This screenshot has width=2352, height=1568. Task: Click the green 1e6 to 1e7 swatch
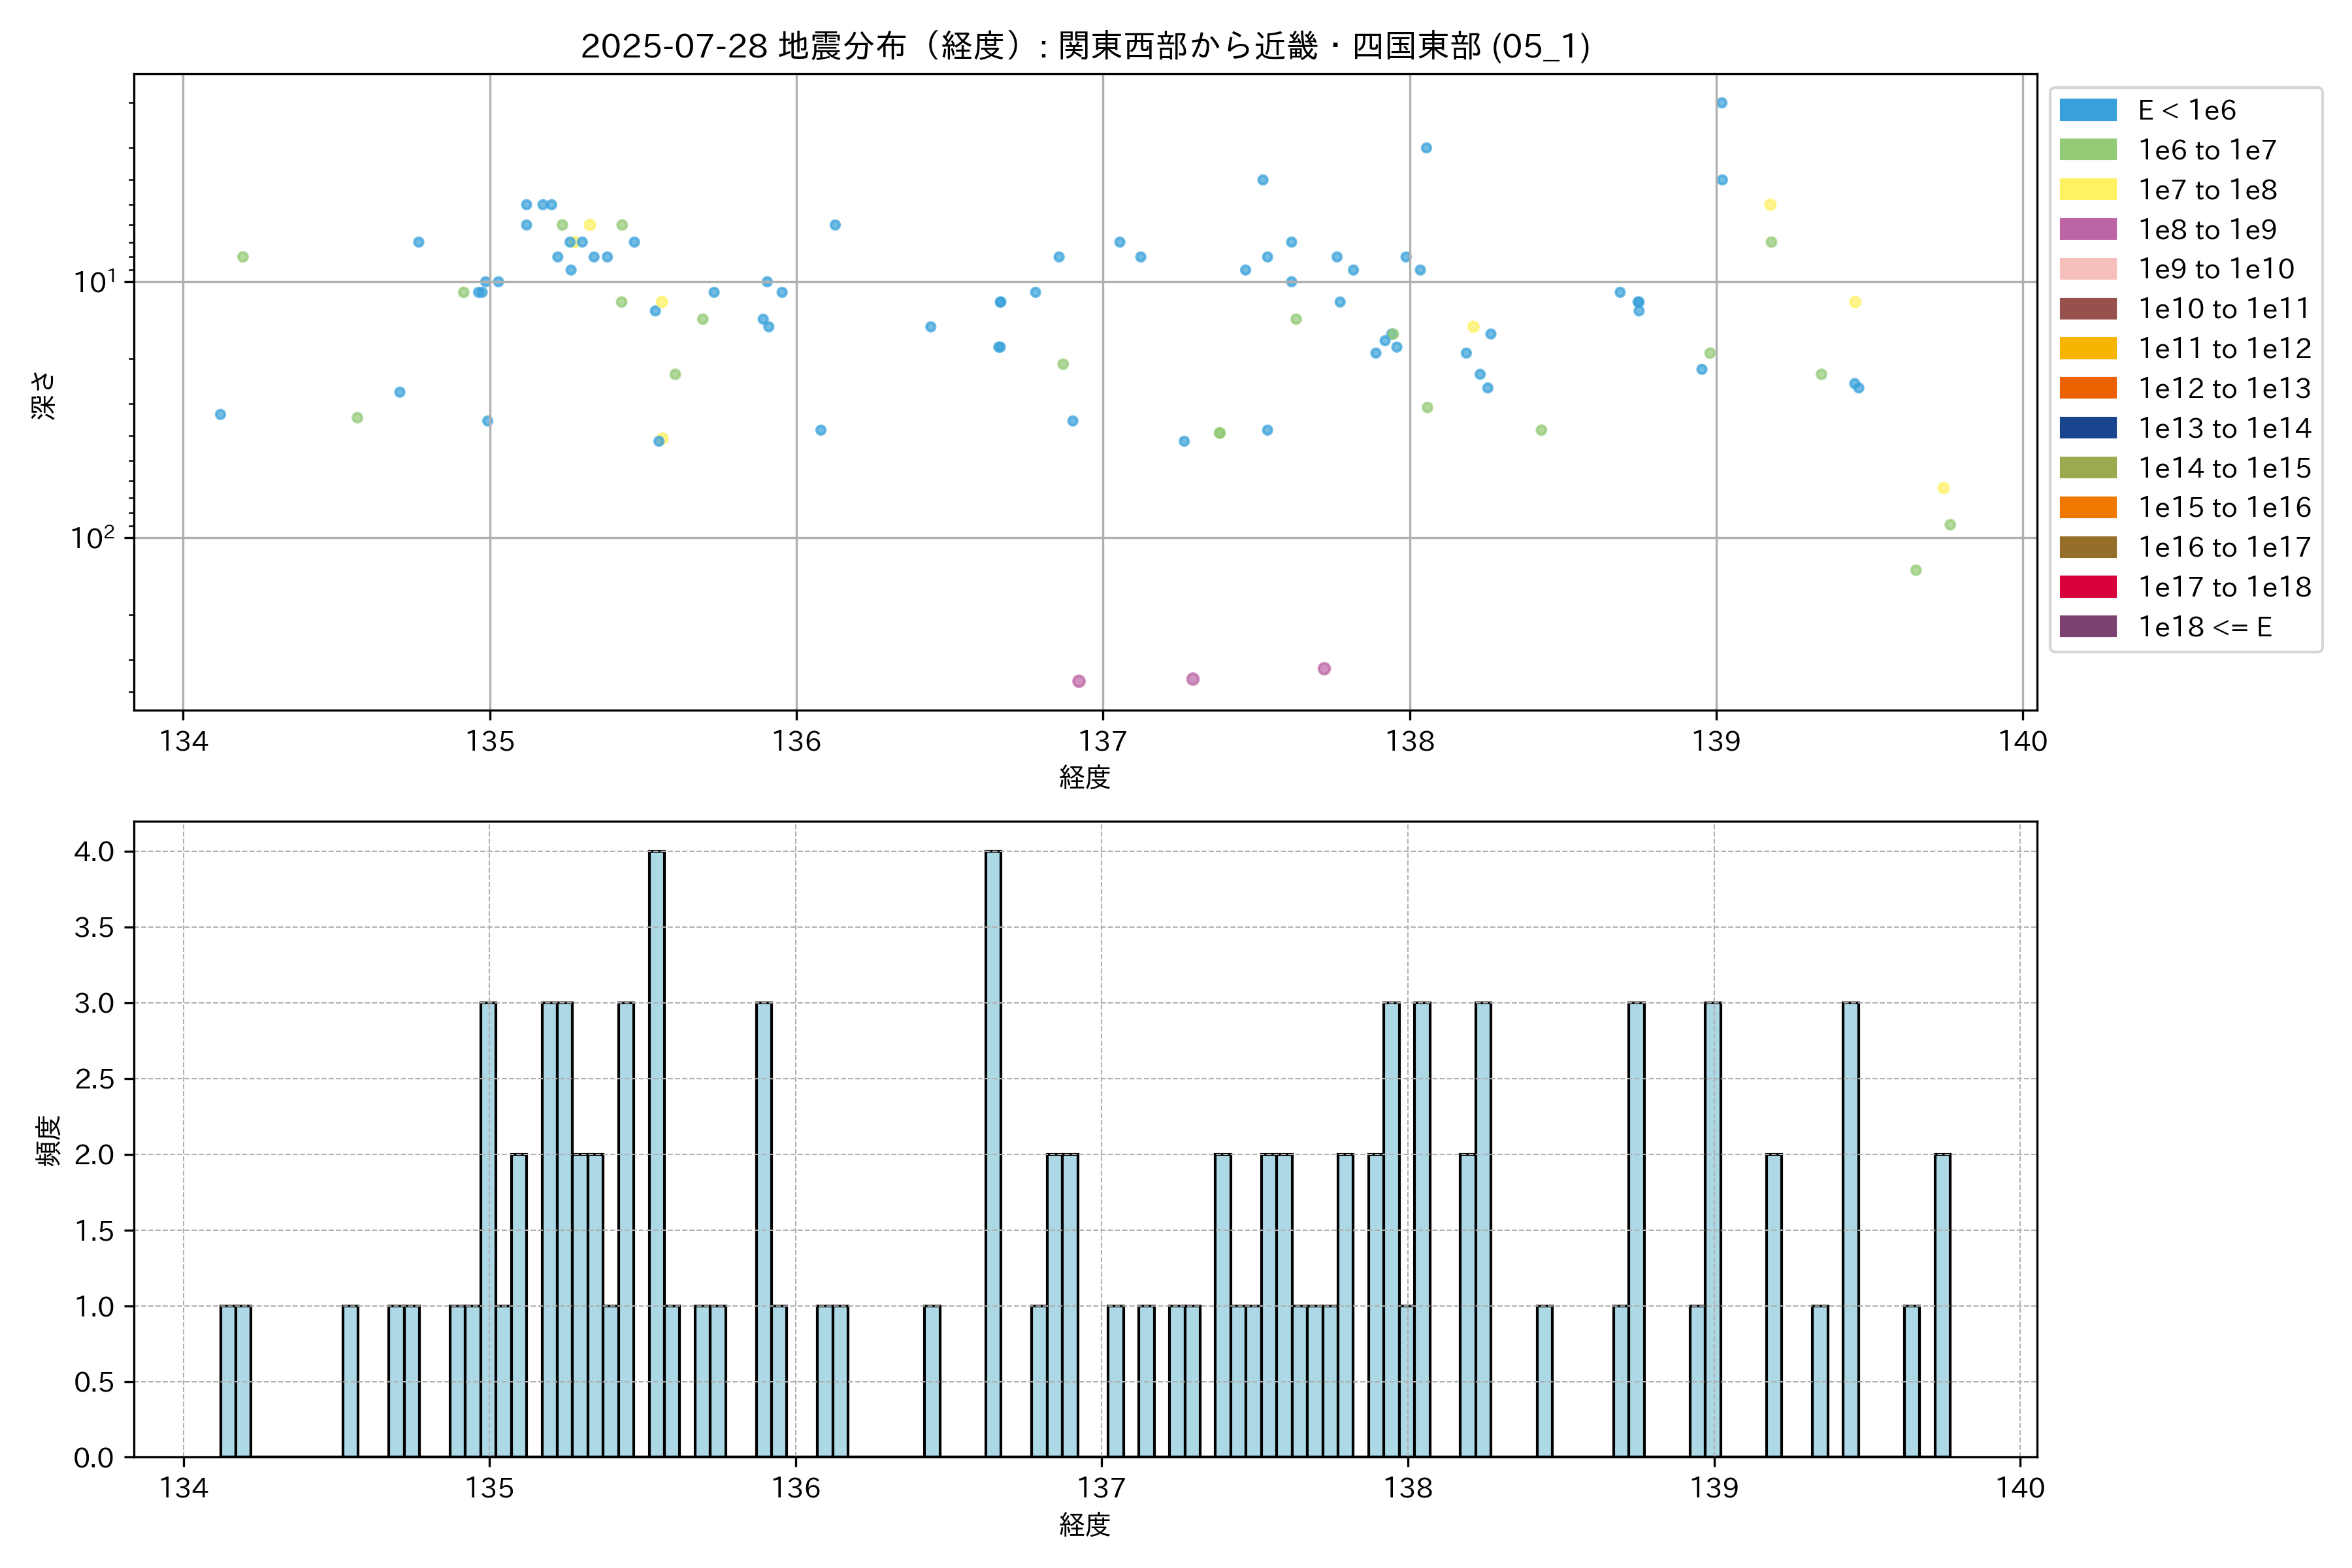pos(2087,150)
